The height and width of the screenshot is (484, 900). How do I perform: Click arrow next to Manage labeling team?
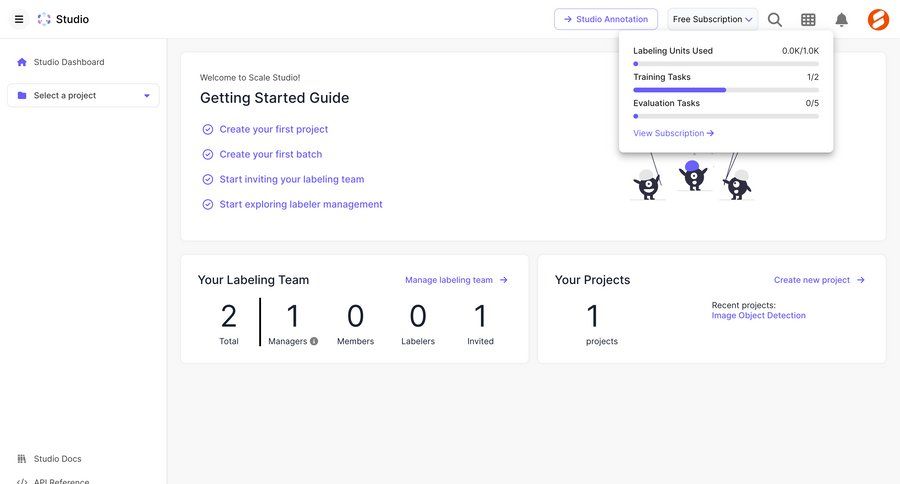point(503,280)
